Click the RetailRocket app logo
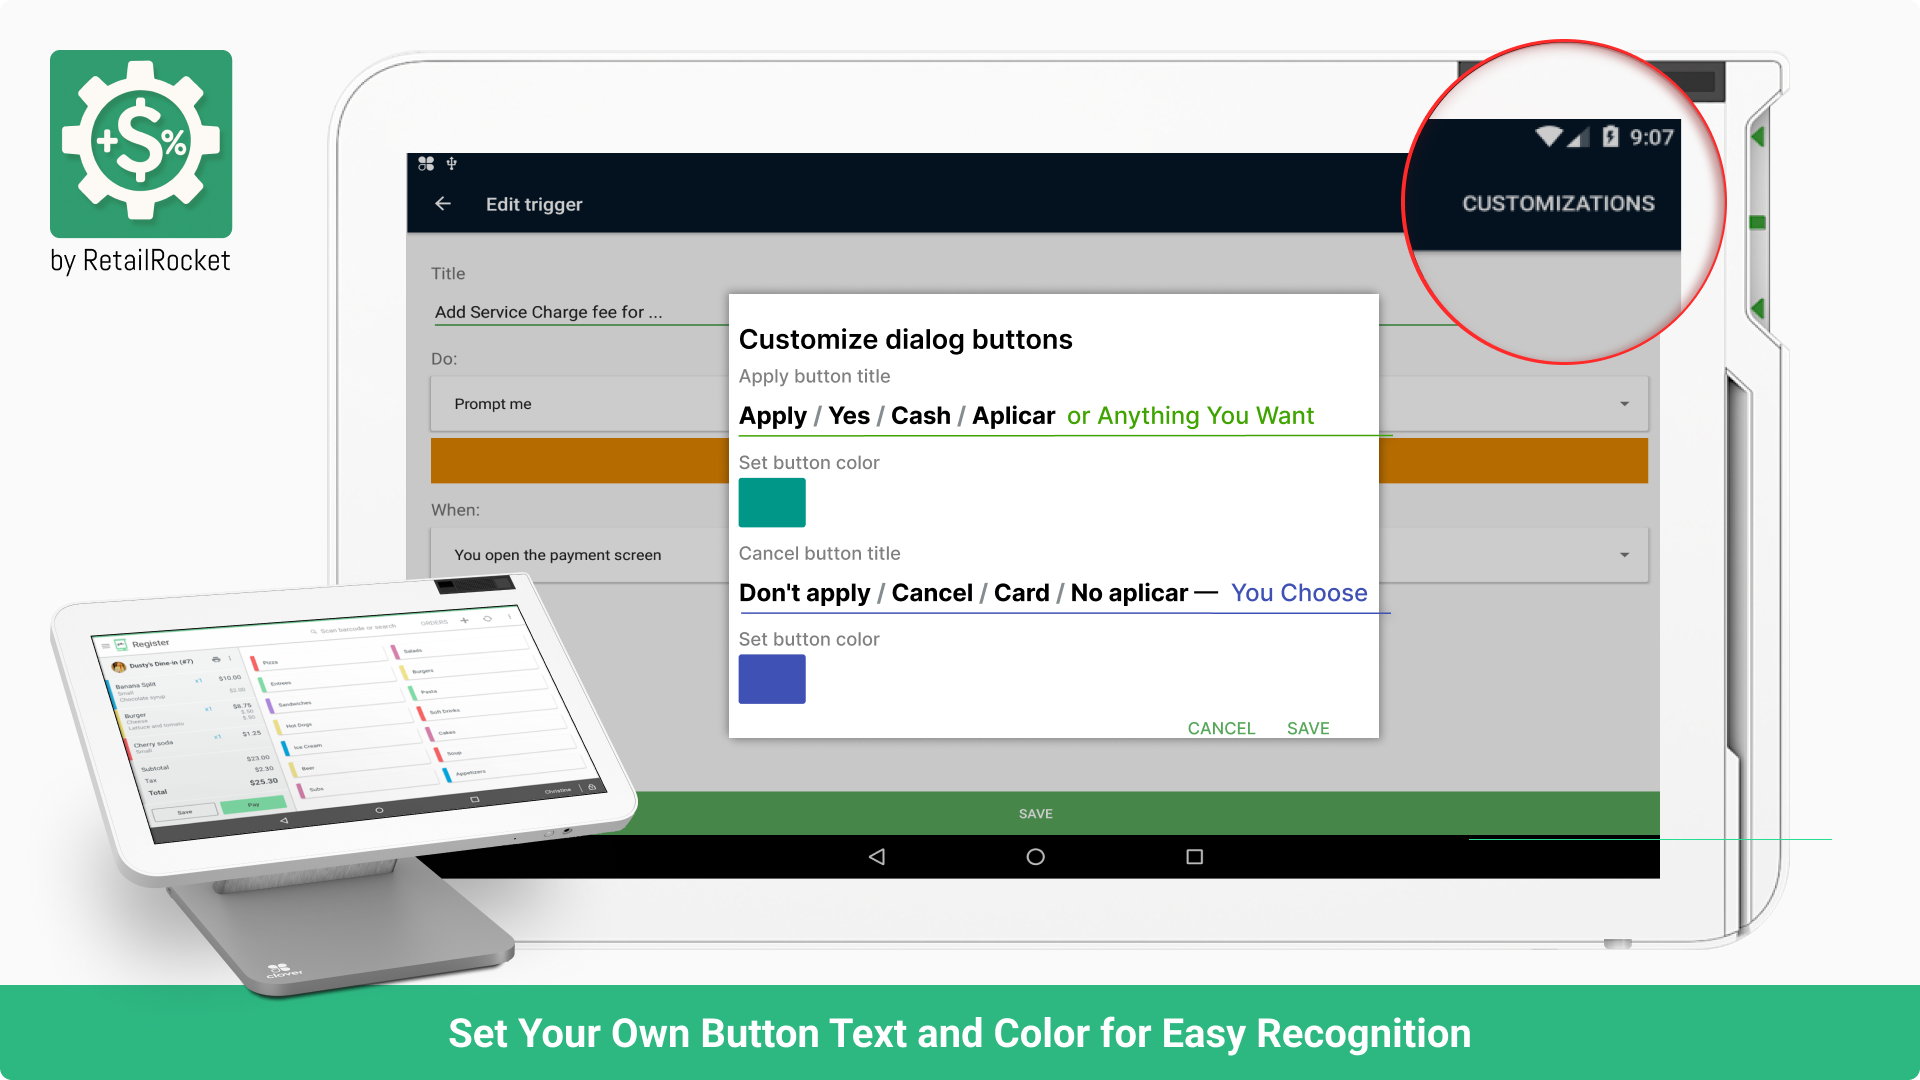The image size is (1920, 1080). [141, 144]
